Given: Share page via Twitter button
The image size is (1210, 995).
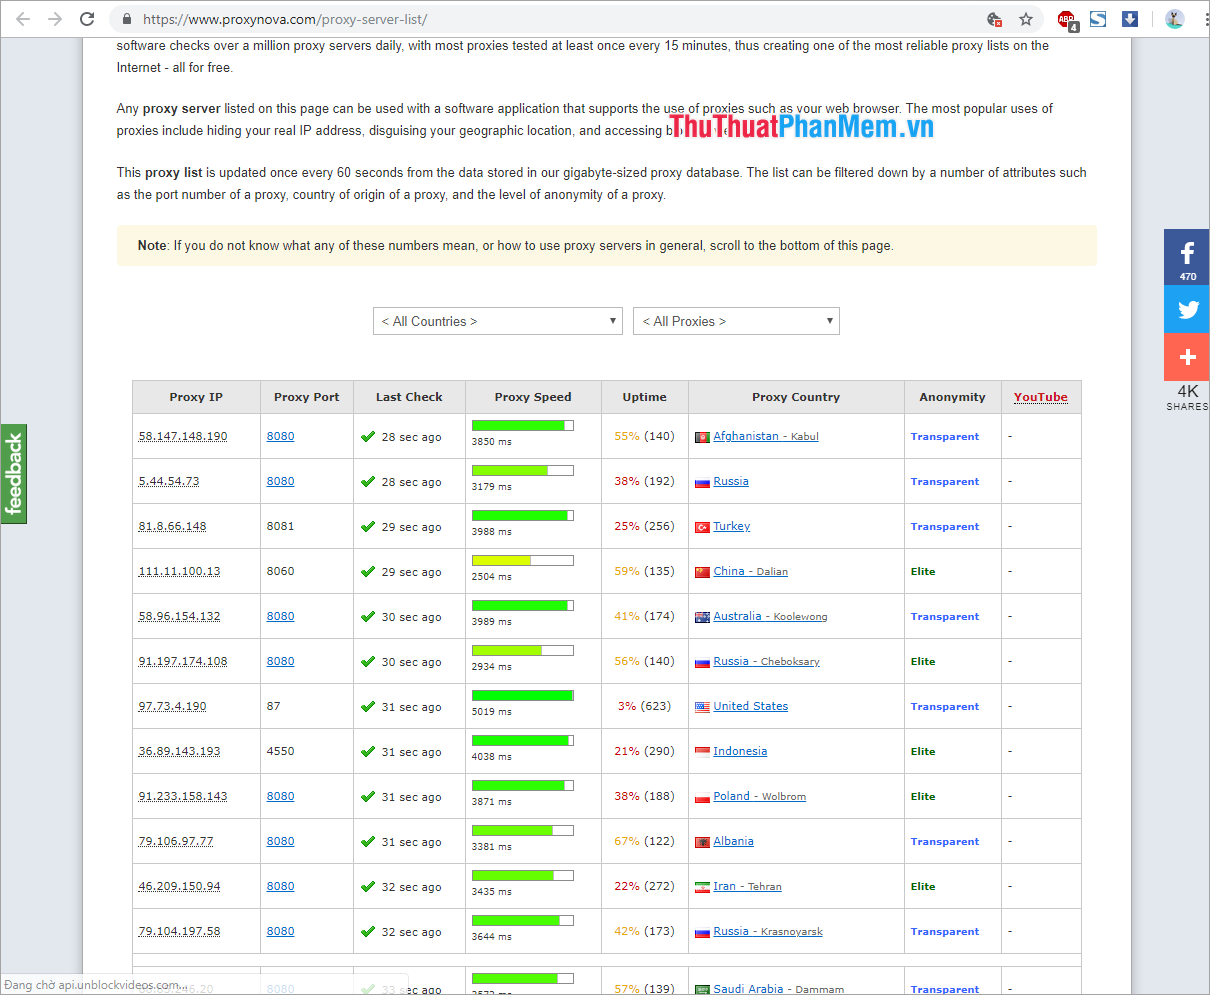Looking at the screenshot, I should click(x=1187, y=309).
